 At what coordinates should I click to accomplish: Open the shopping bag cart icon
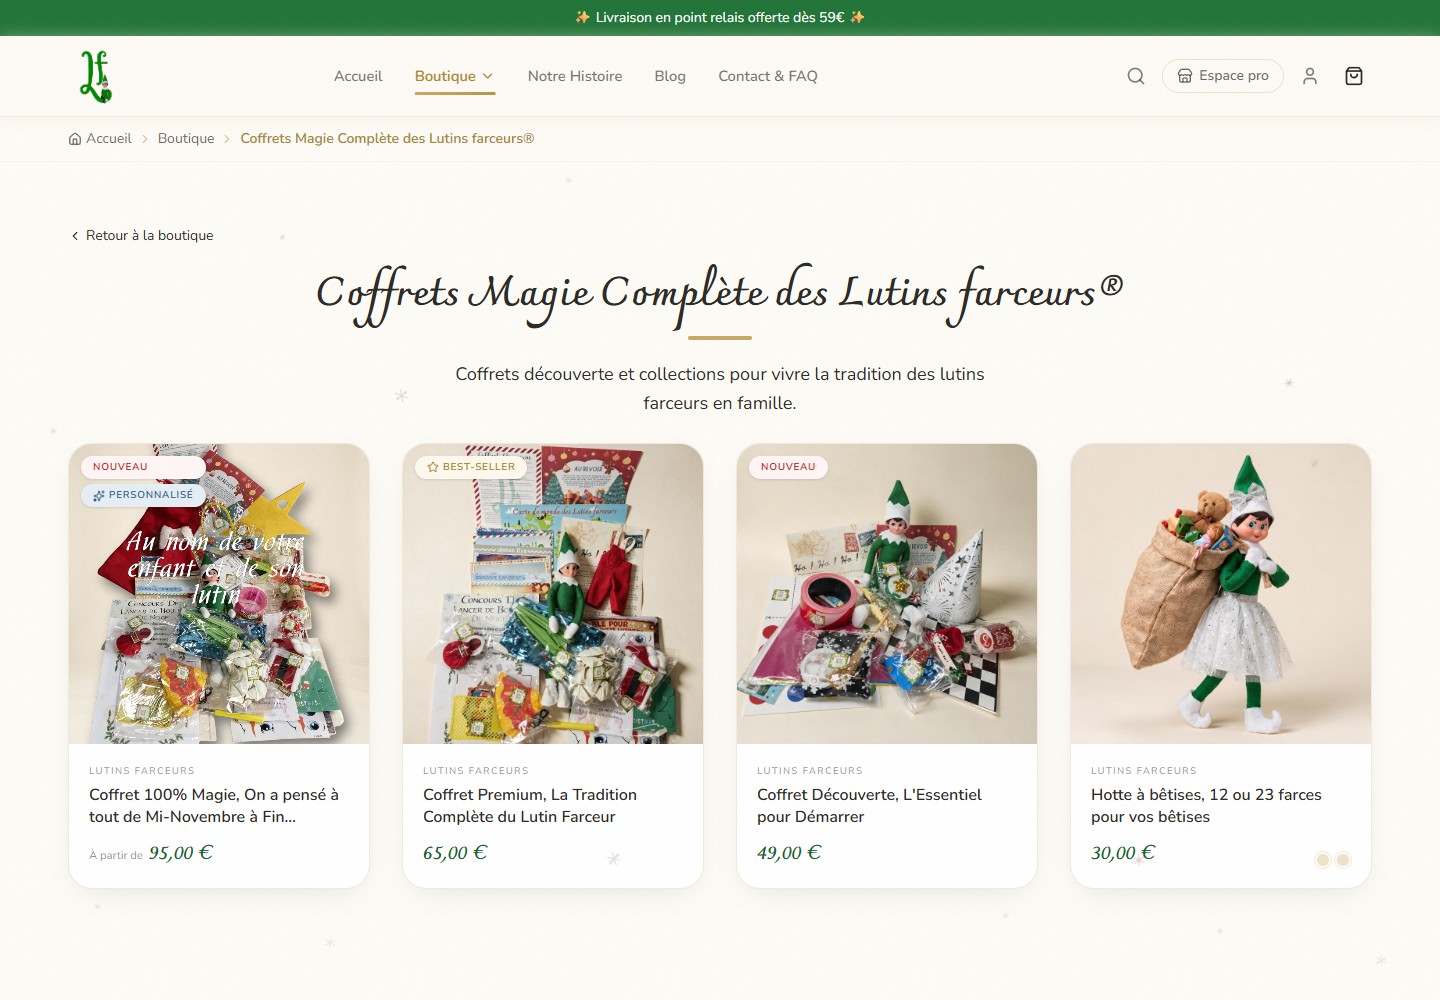click(1354, 76)
